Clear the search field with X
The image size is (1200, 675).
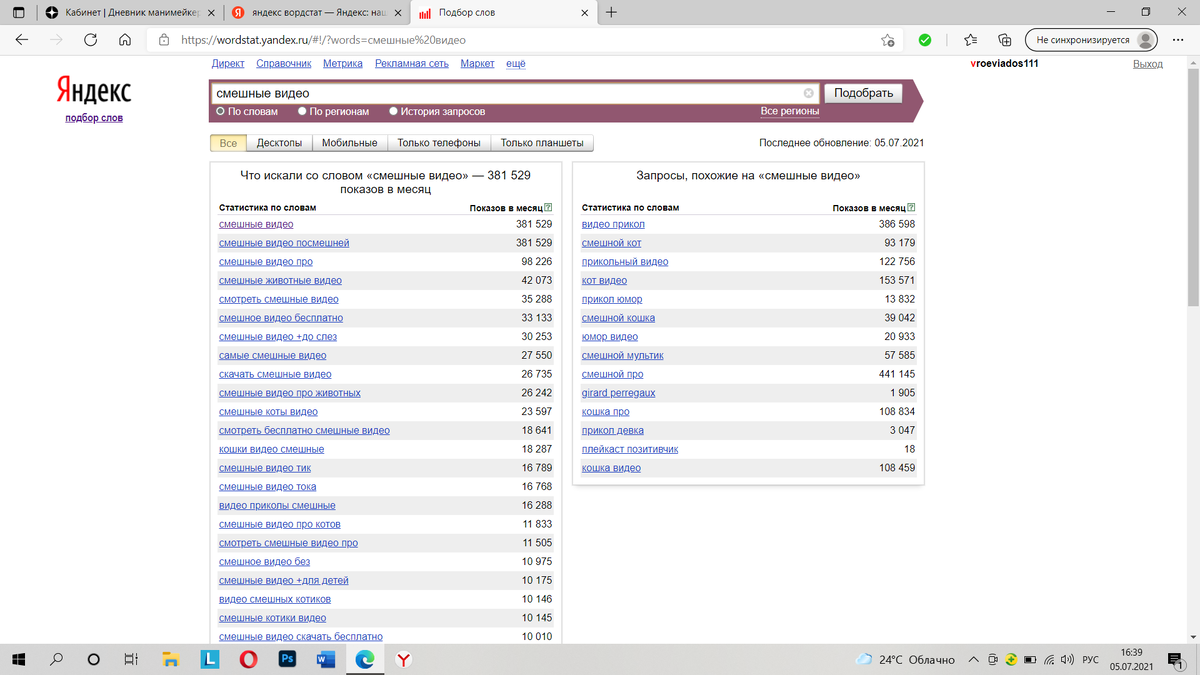[809, 93]
